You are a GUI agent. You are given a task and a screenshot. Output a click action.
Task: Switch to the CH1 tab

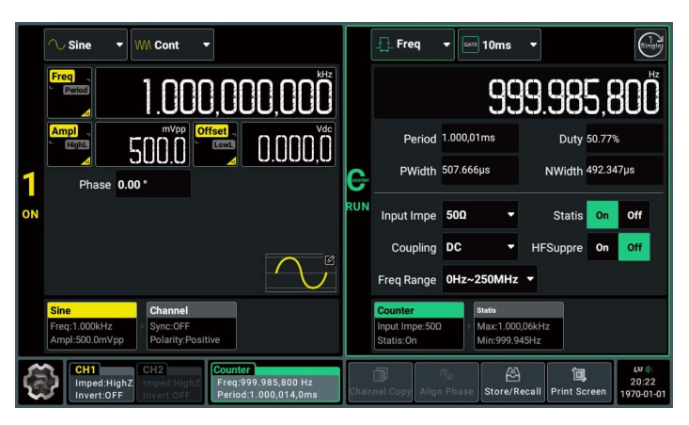pyautogui.click(x=101, y=382)
